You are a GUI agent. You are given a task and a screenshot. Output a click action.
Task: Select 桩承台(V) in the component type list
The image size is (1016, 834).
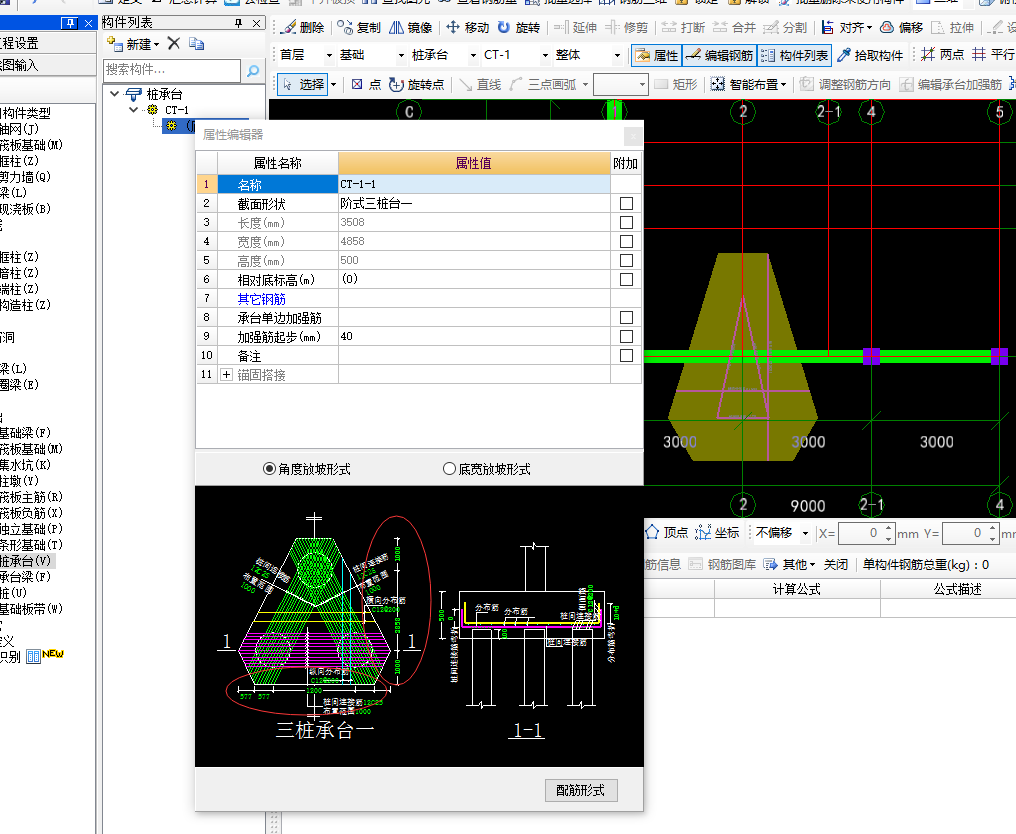25,561
